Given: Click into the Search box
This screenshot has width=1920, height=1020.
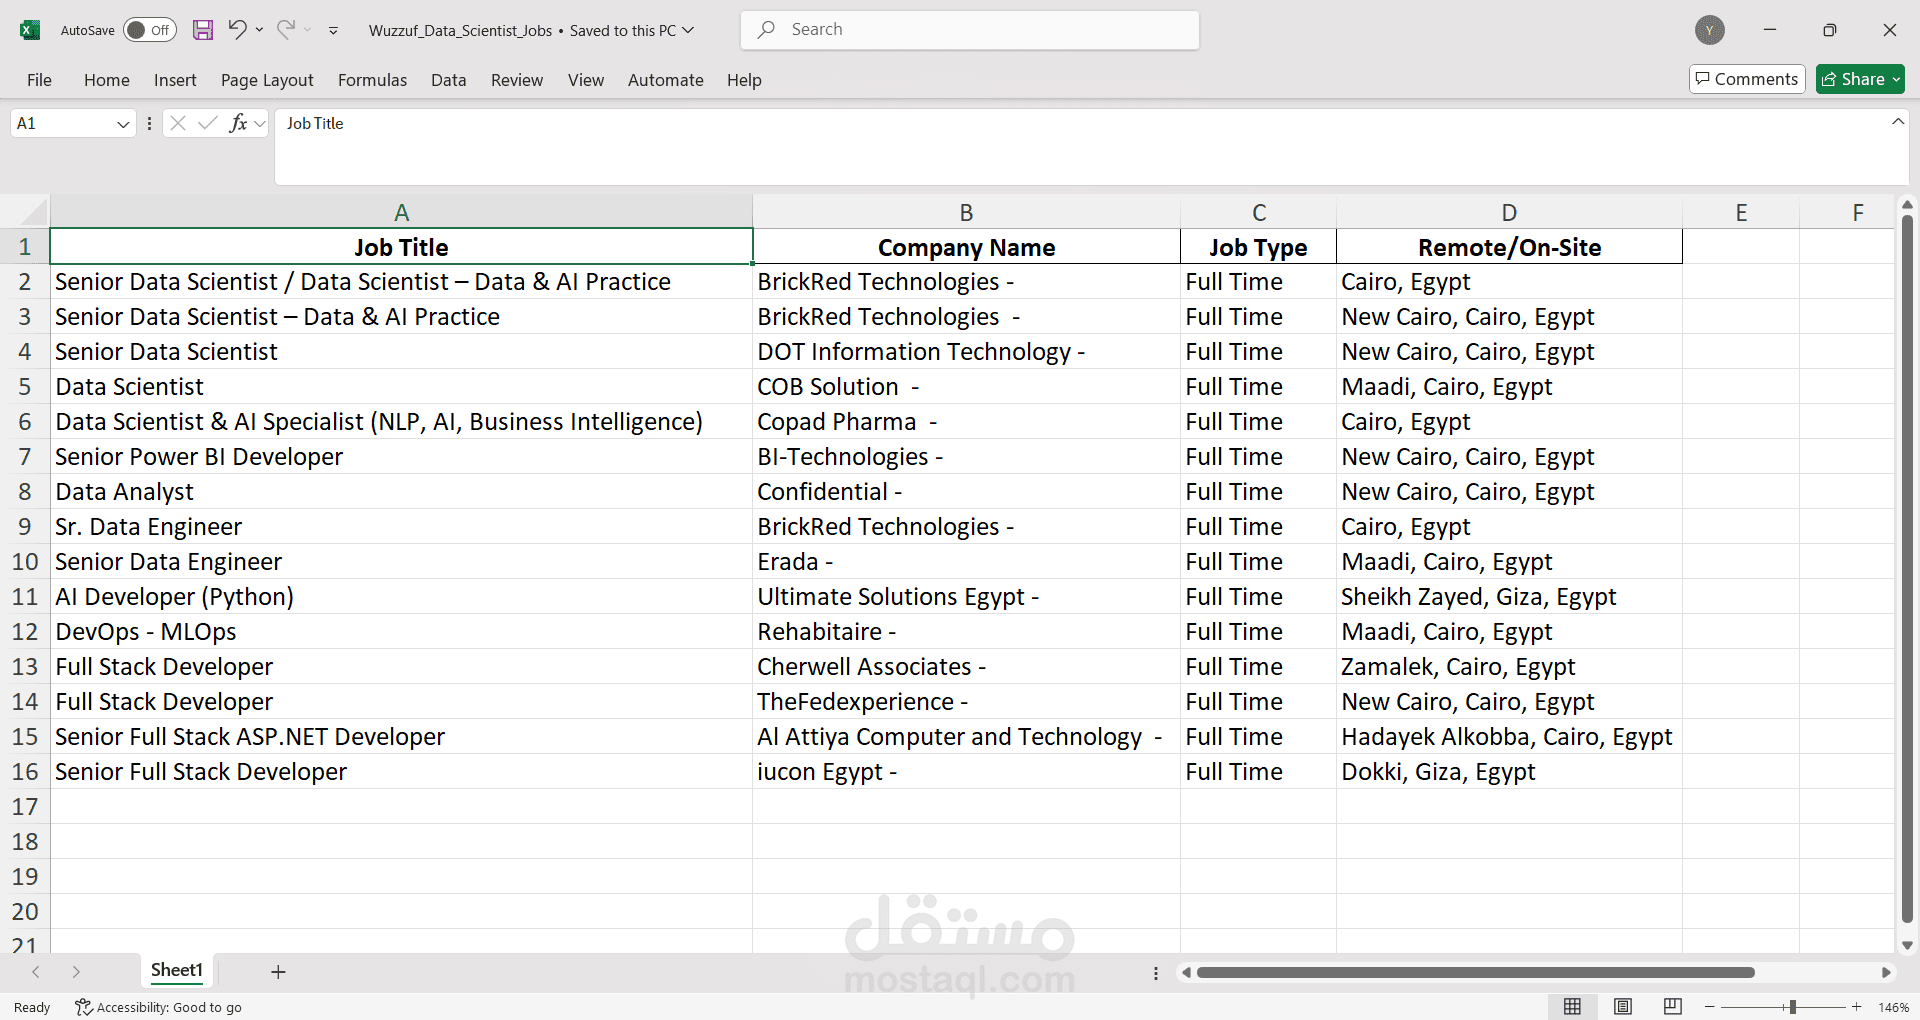Looking at the screenshot, I should 970,30.
